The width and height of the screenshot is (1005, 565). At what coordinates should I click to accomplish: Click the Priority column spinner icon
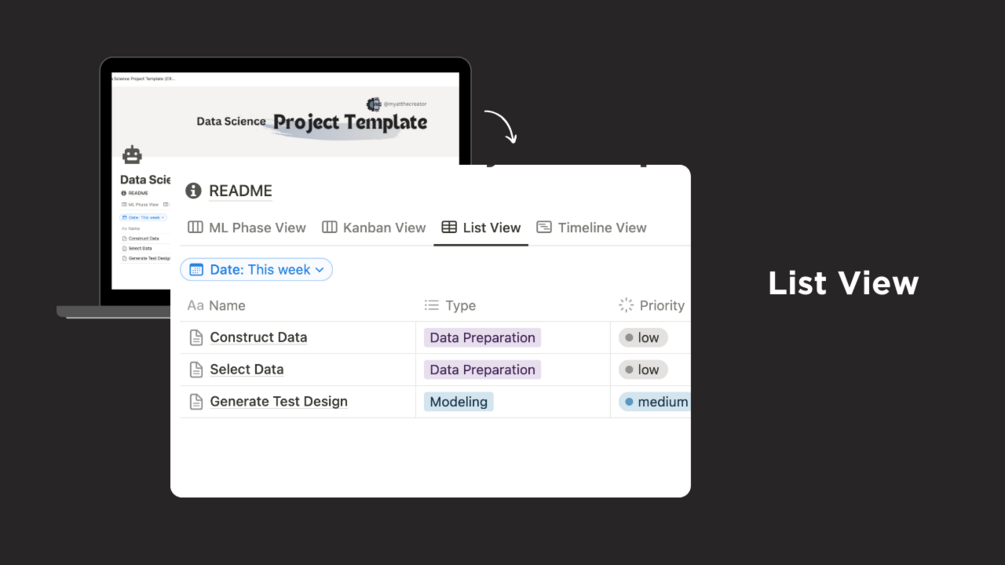click(x=626, y=306)
